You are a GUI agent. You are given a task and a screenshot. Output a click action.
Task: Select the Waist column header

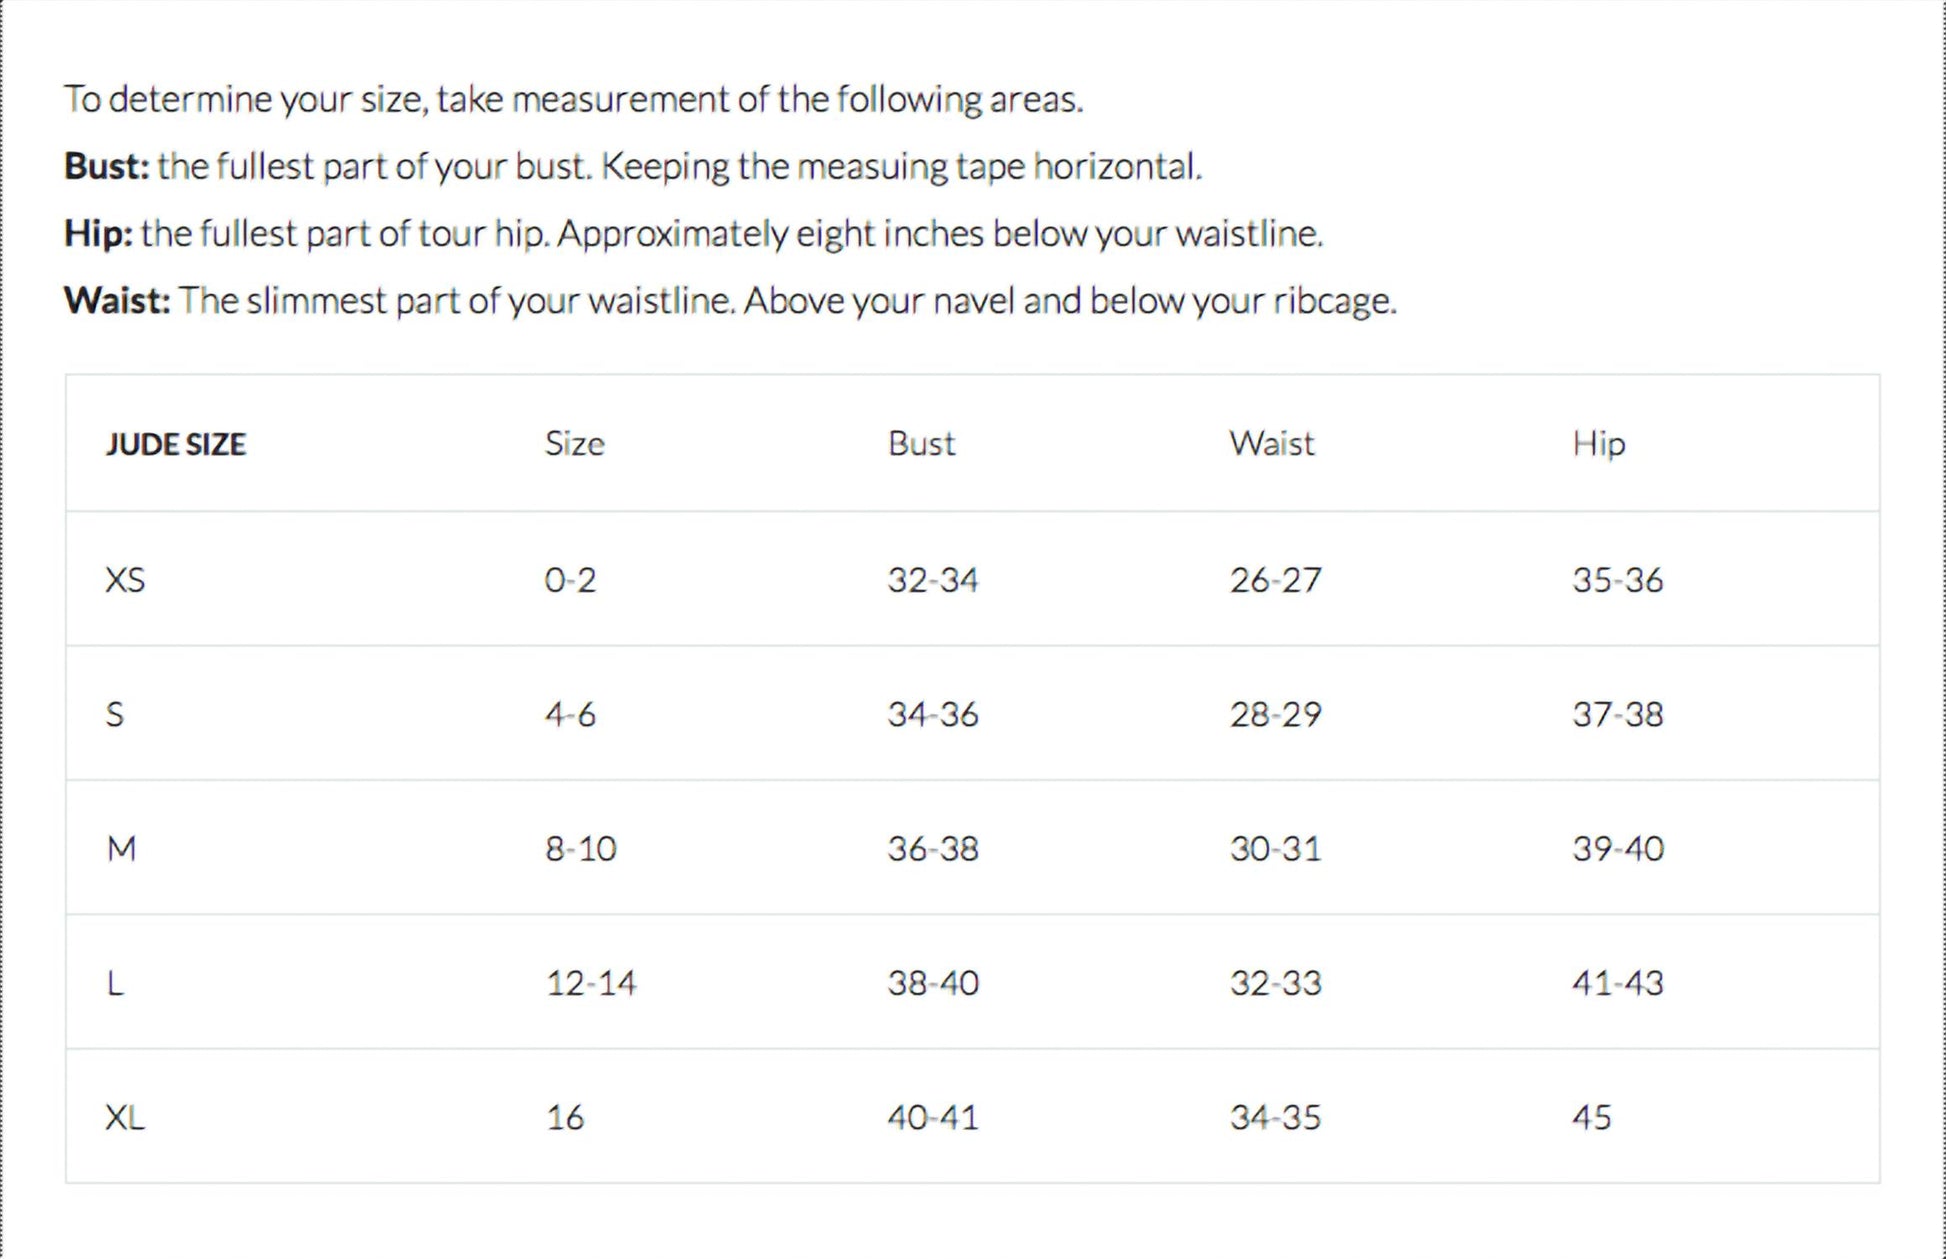click(x=1271, y=444)
